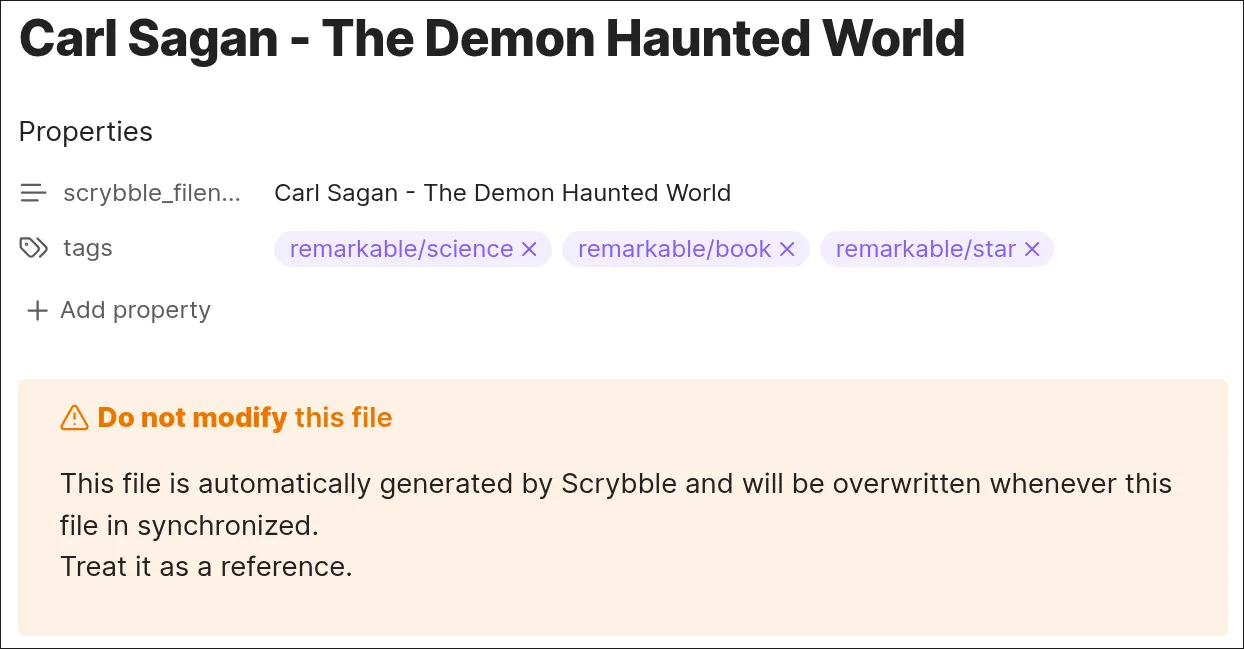
Task: Select the note title Carl Sagan
Action: (x=490, y=38)
